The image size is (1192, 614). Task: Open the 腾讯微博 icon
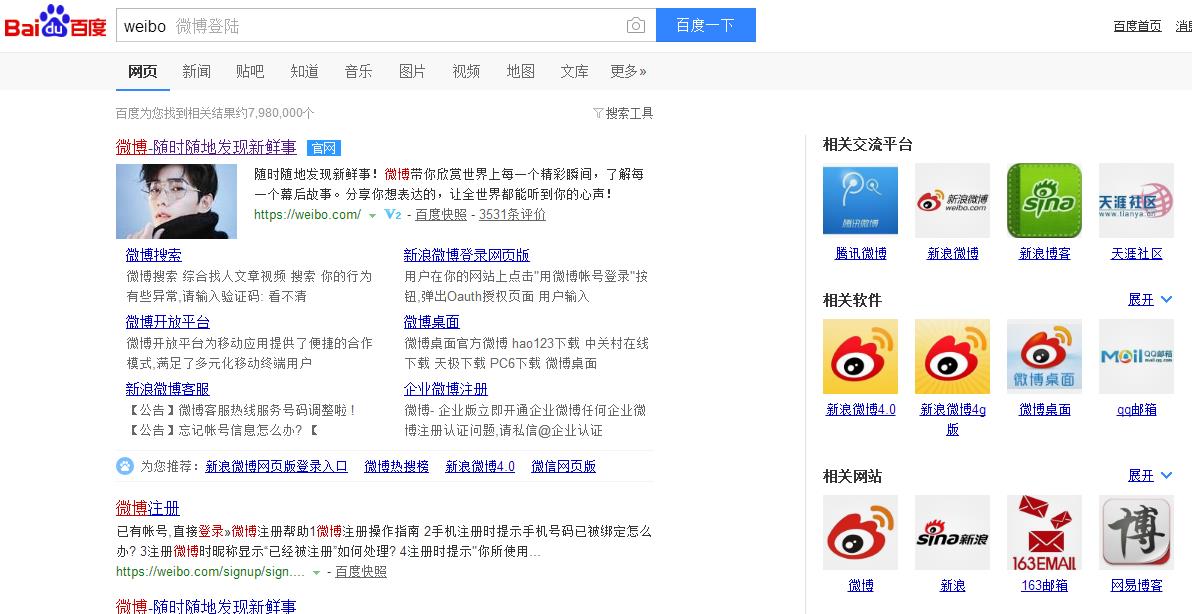[x=860, y=201]
